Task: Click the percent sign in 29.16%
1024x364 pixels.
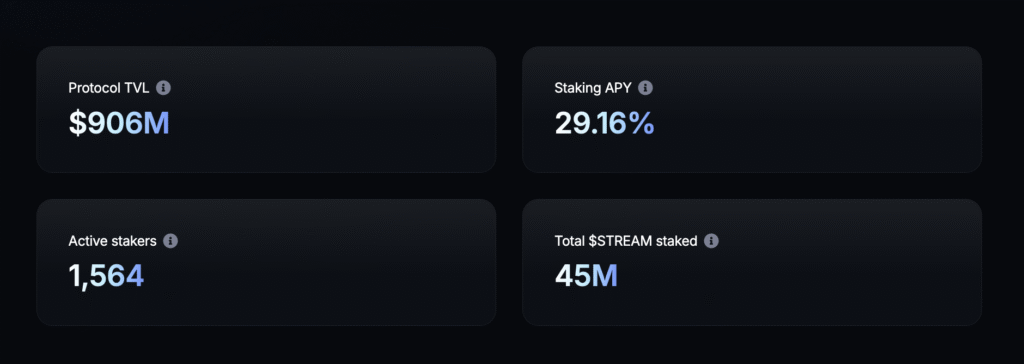Action: (642, 124)
